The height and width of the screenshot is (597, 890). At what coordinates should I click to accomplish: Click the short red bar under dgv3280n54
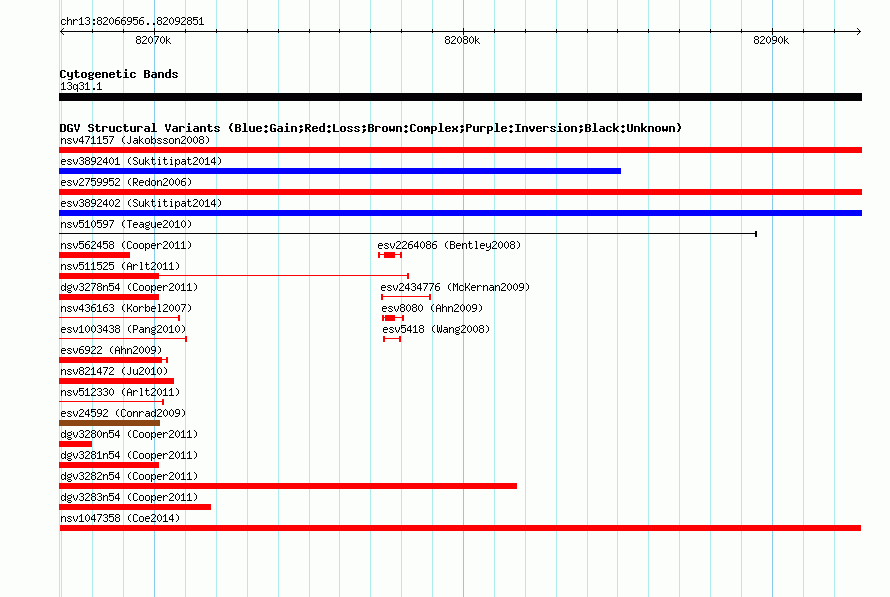point(75,444)
